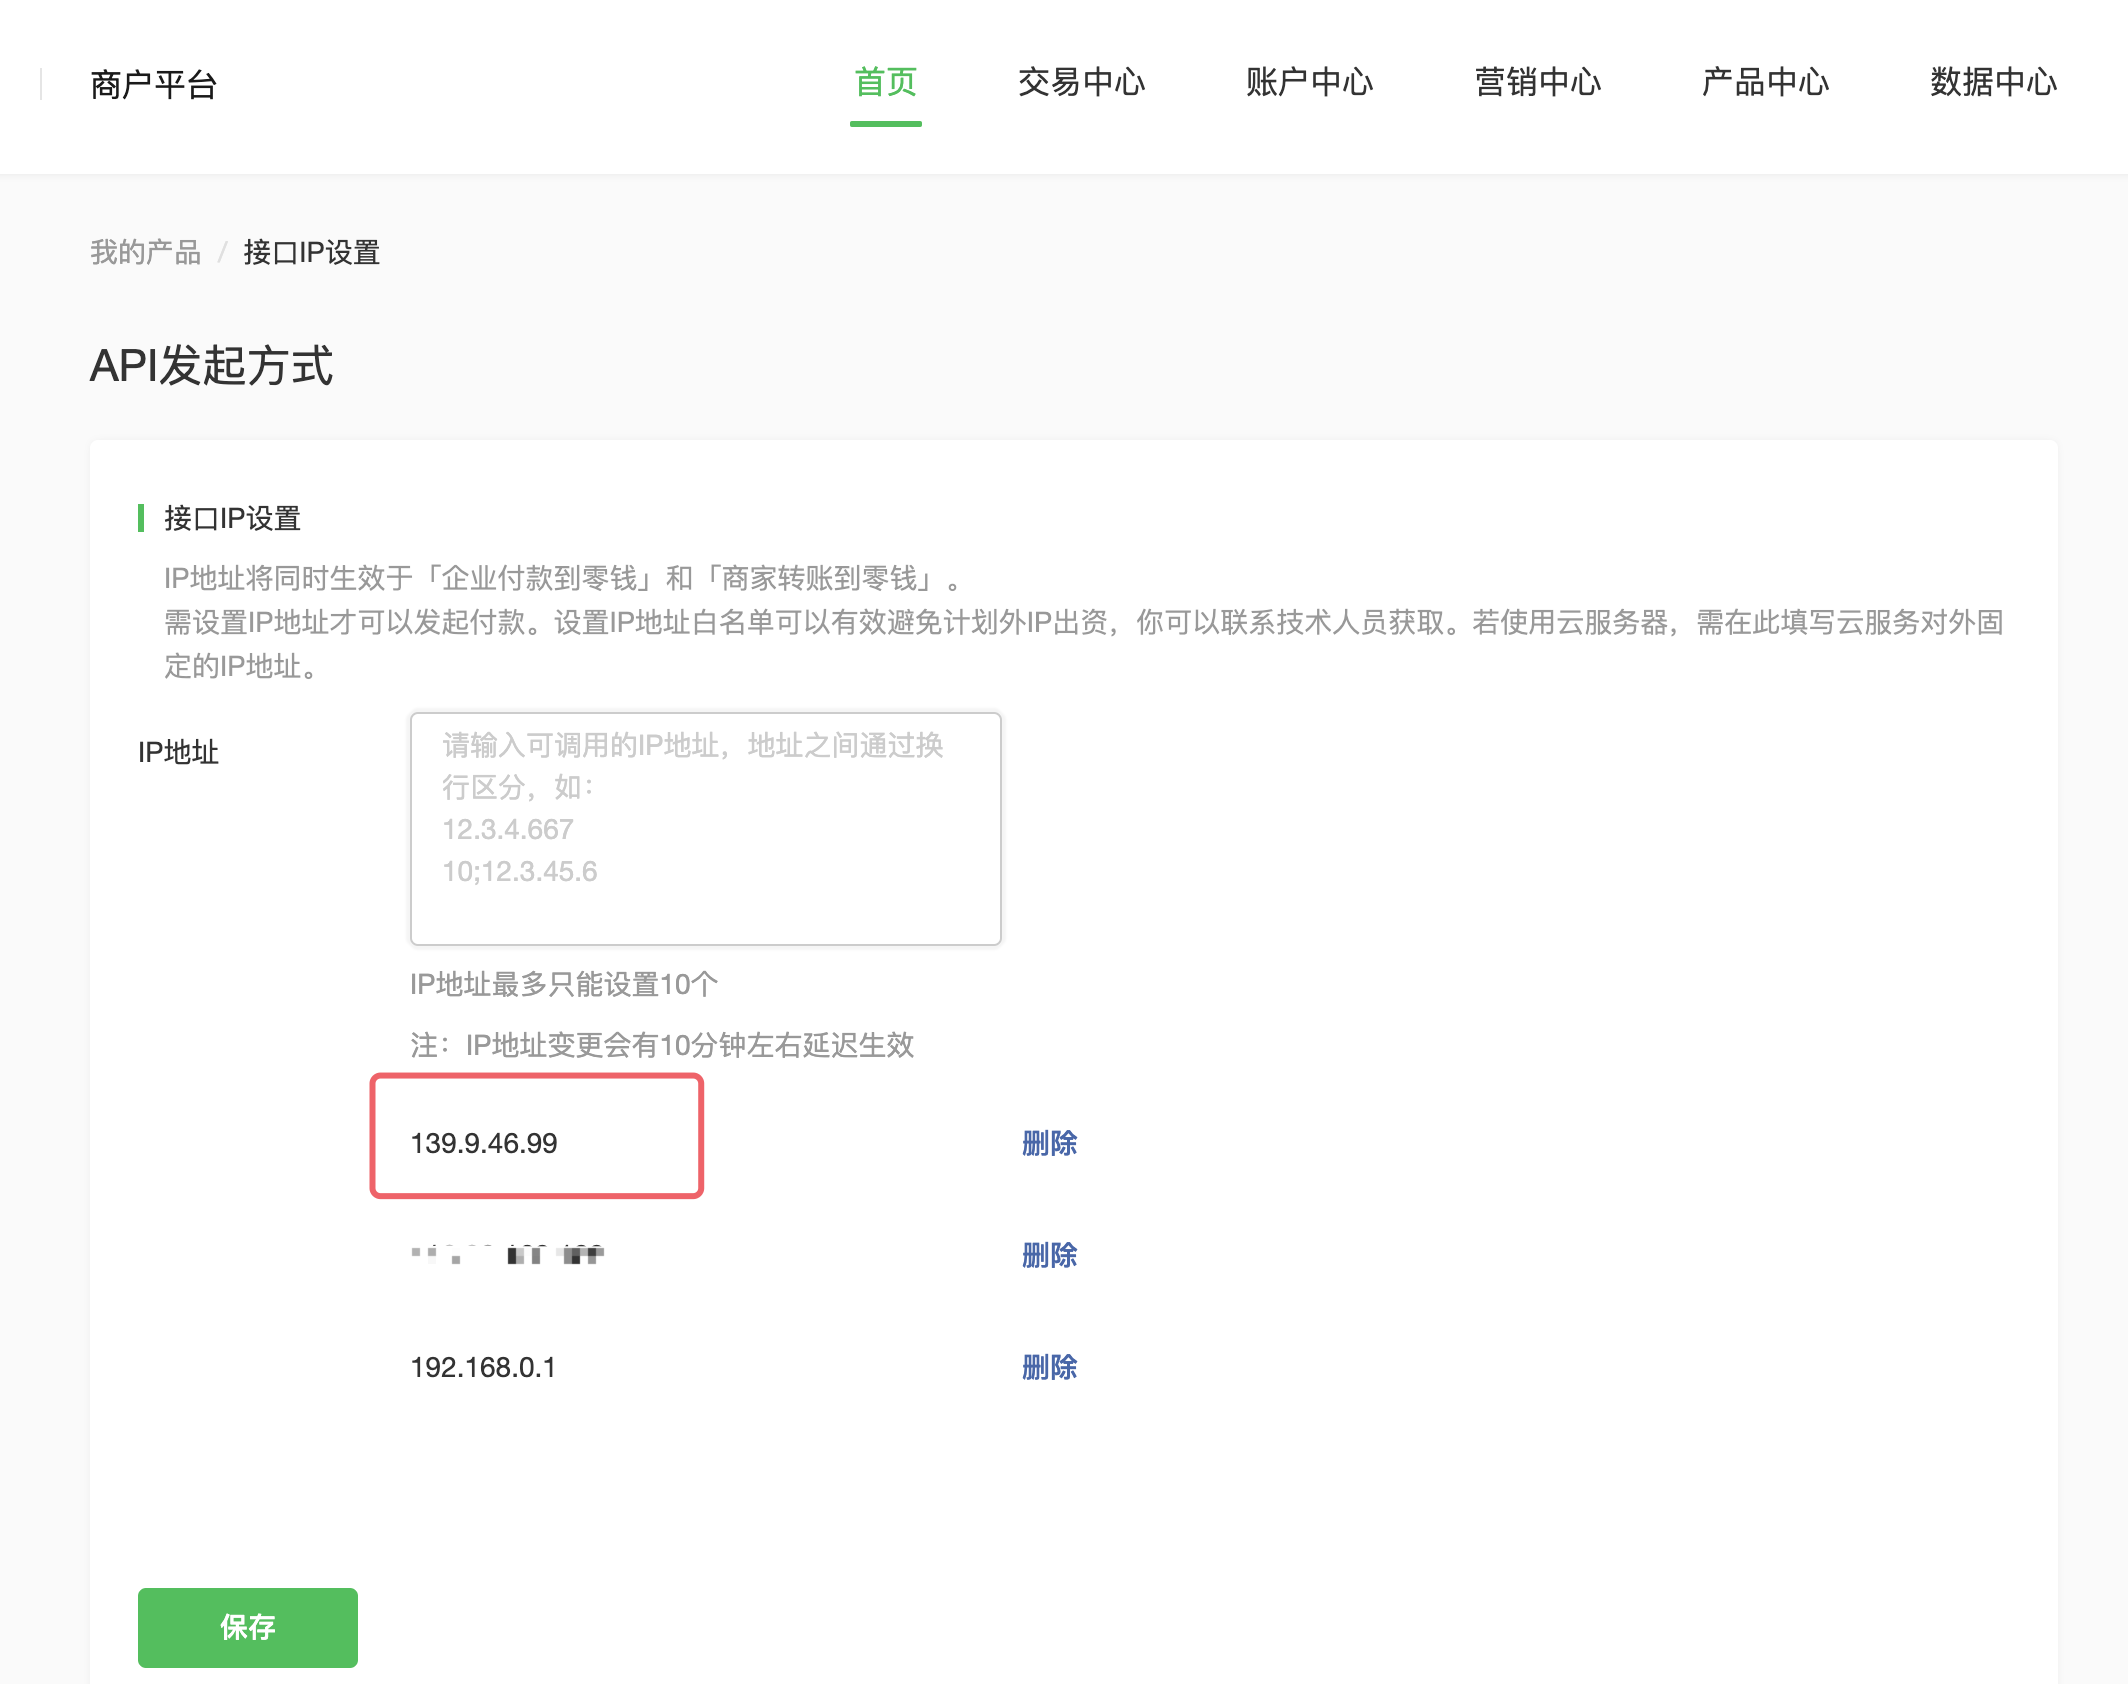Go back via the 我的产品 breadcrumb
Screen dimensions: 2128x1684
[146, 252]
